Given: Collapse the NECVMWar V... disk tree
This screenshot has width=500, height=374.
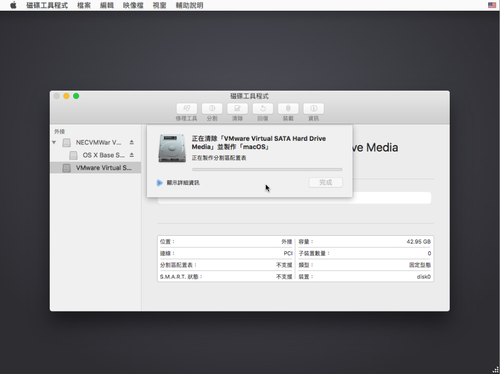Looking at the screenshot, I should 54,142.
